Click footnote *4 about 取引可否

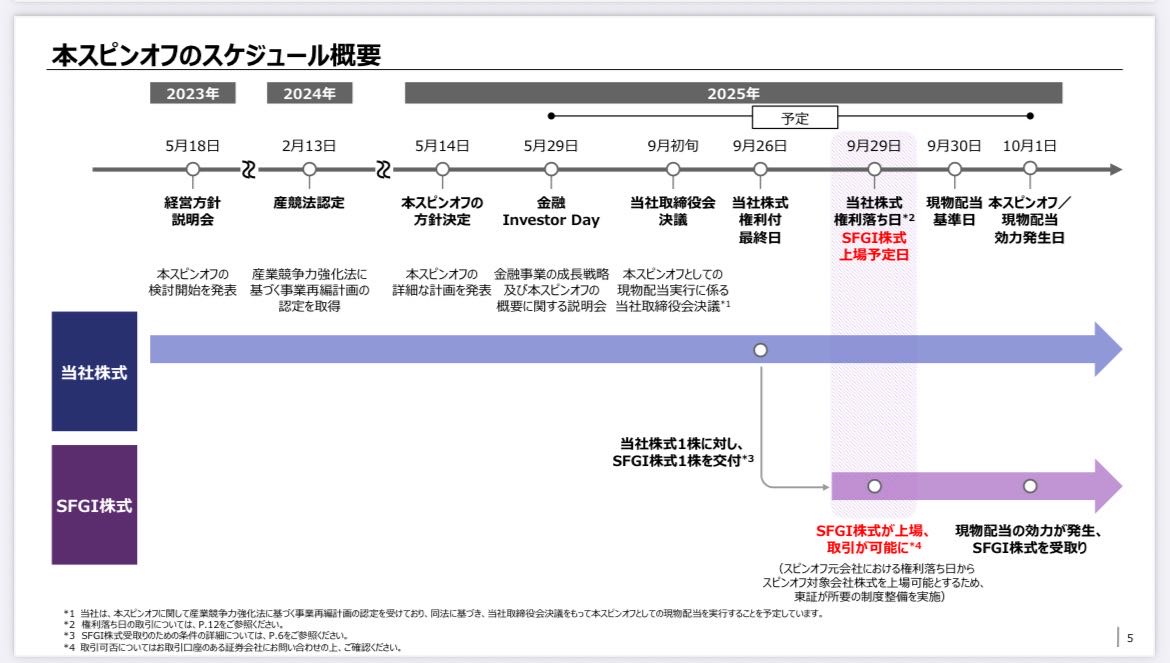232,647
